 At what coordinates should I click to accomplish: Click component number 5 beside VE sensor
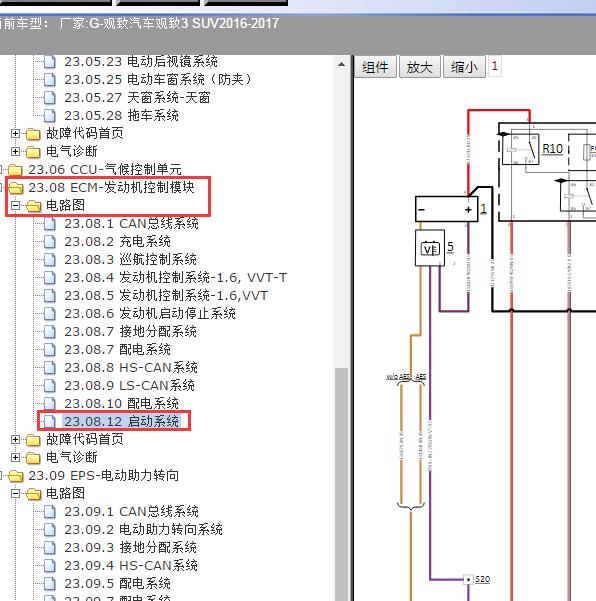450,247
